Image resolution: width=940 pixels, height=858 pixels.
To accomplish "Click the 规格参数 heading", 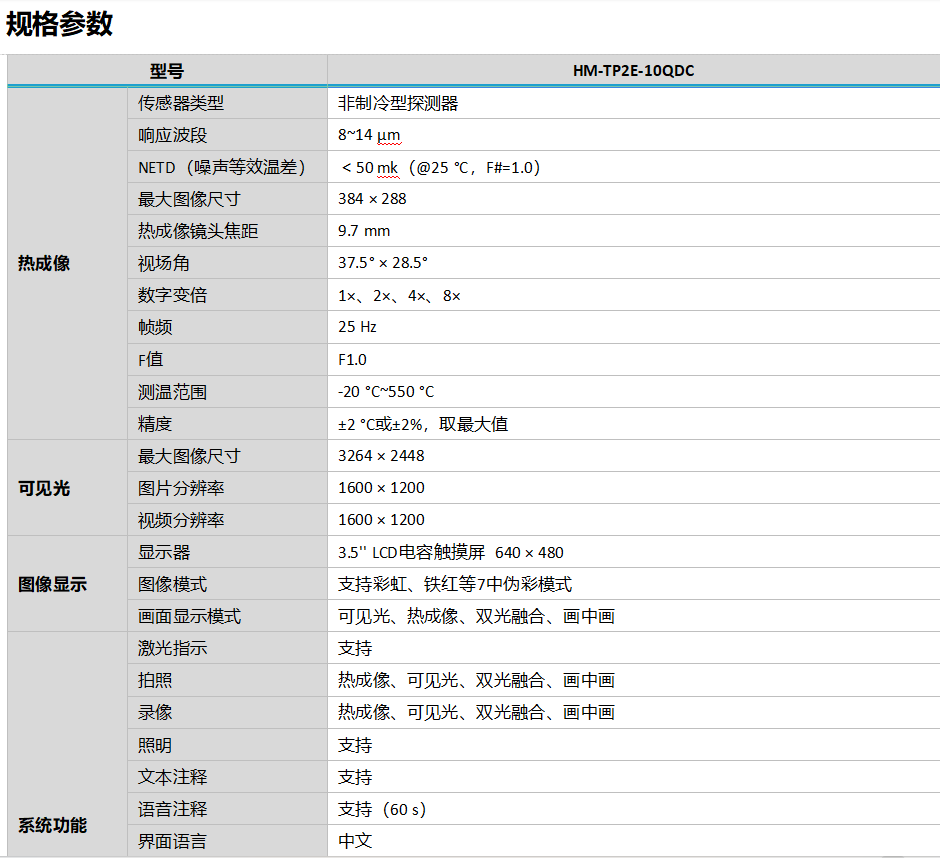I will (x=59, y=25).
